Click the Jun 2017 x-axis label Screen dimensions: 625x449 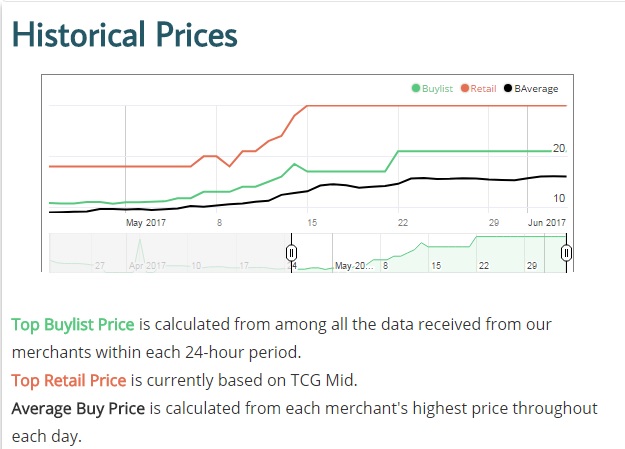547,222
